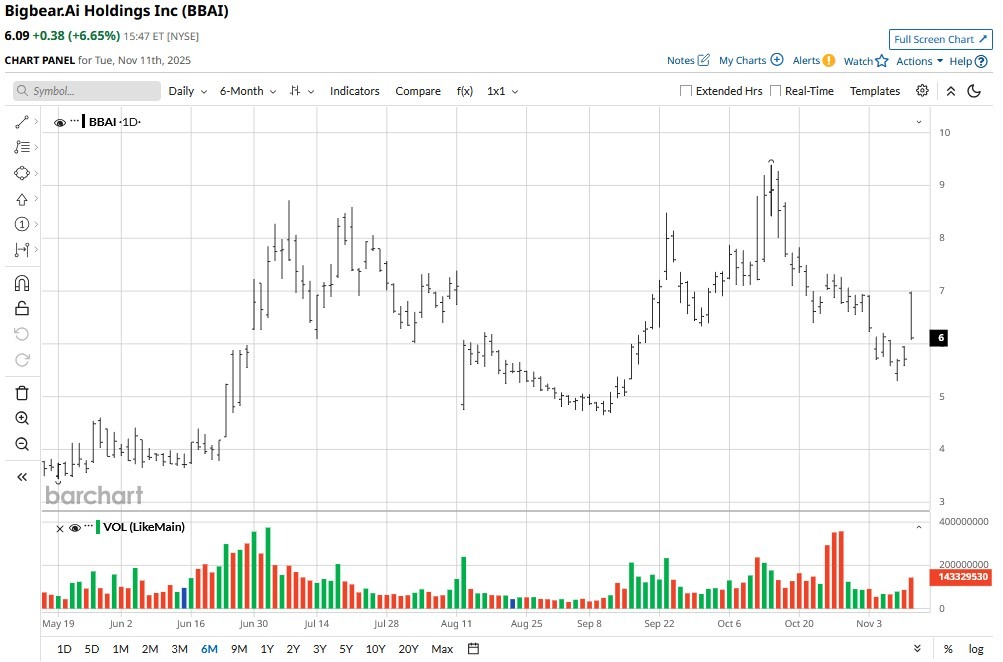The width and height of the screenshot is (1003, 662).
Task: Open the 6-Month period dropdown
Action: pos(248,91)
